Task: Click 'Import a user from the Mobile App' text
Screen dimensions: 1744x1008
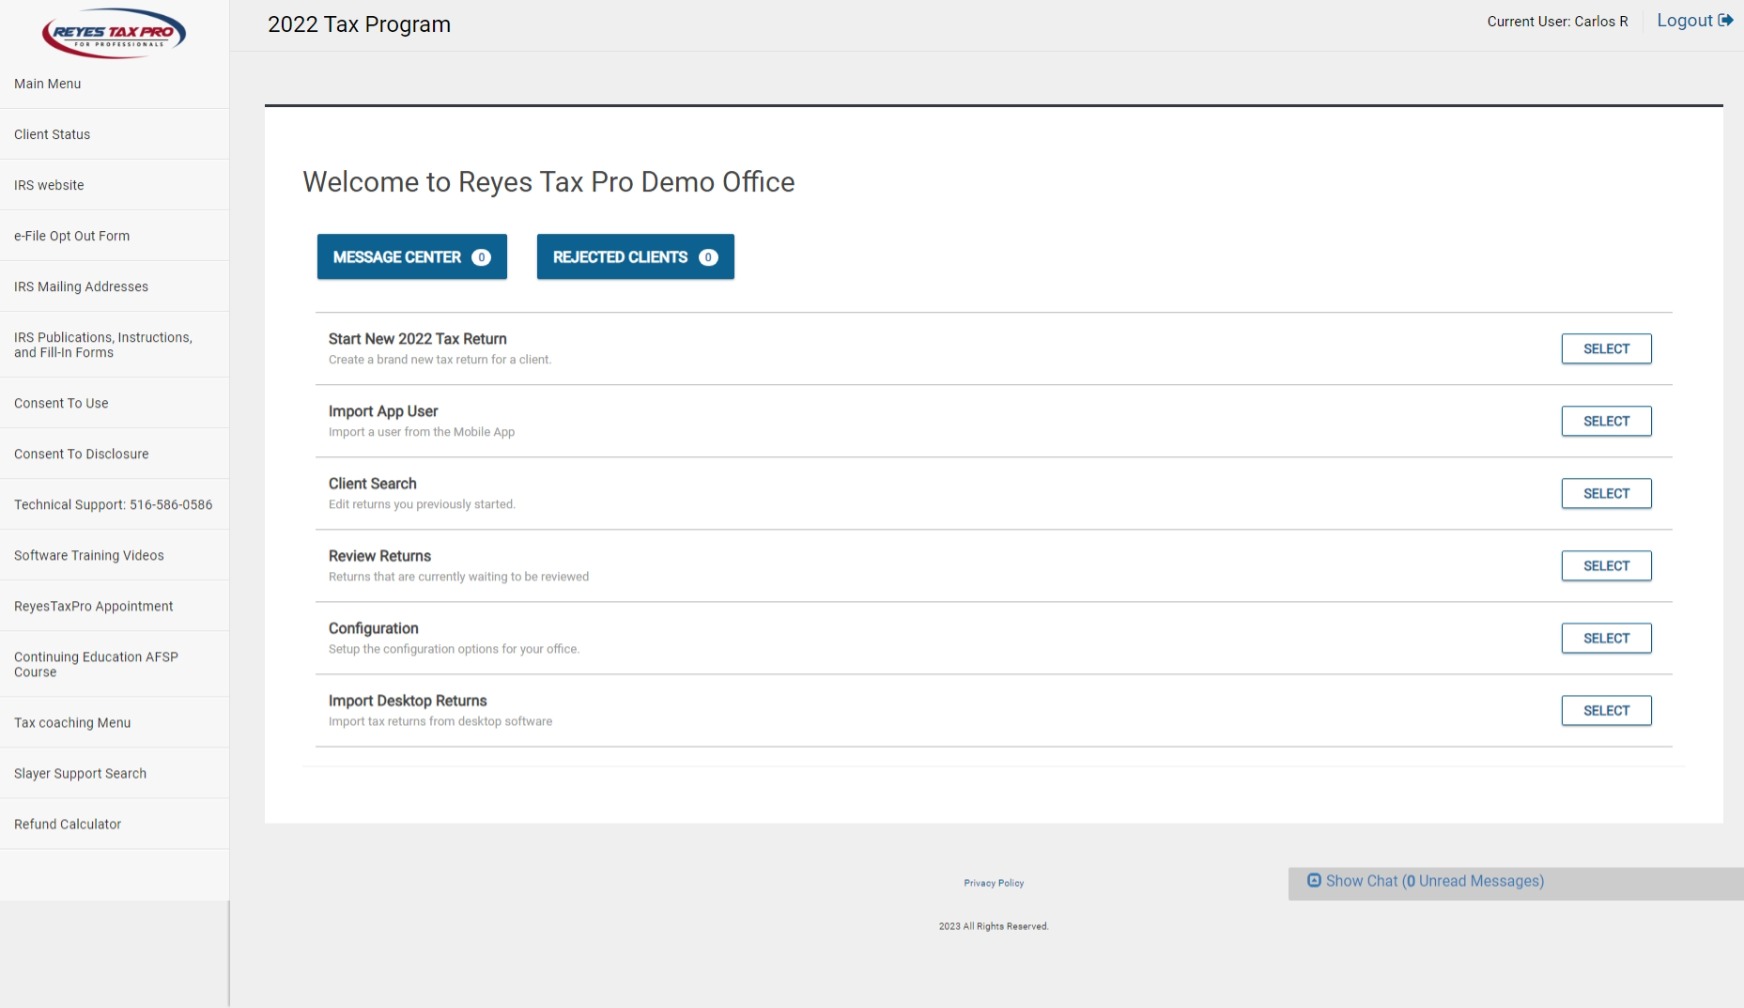Action: 422,432
